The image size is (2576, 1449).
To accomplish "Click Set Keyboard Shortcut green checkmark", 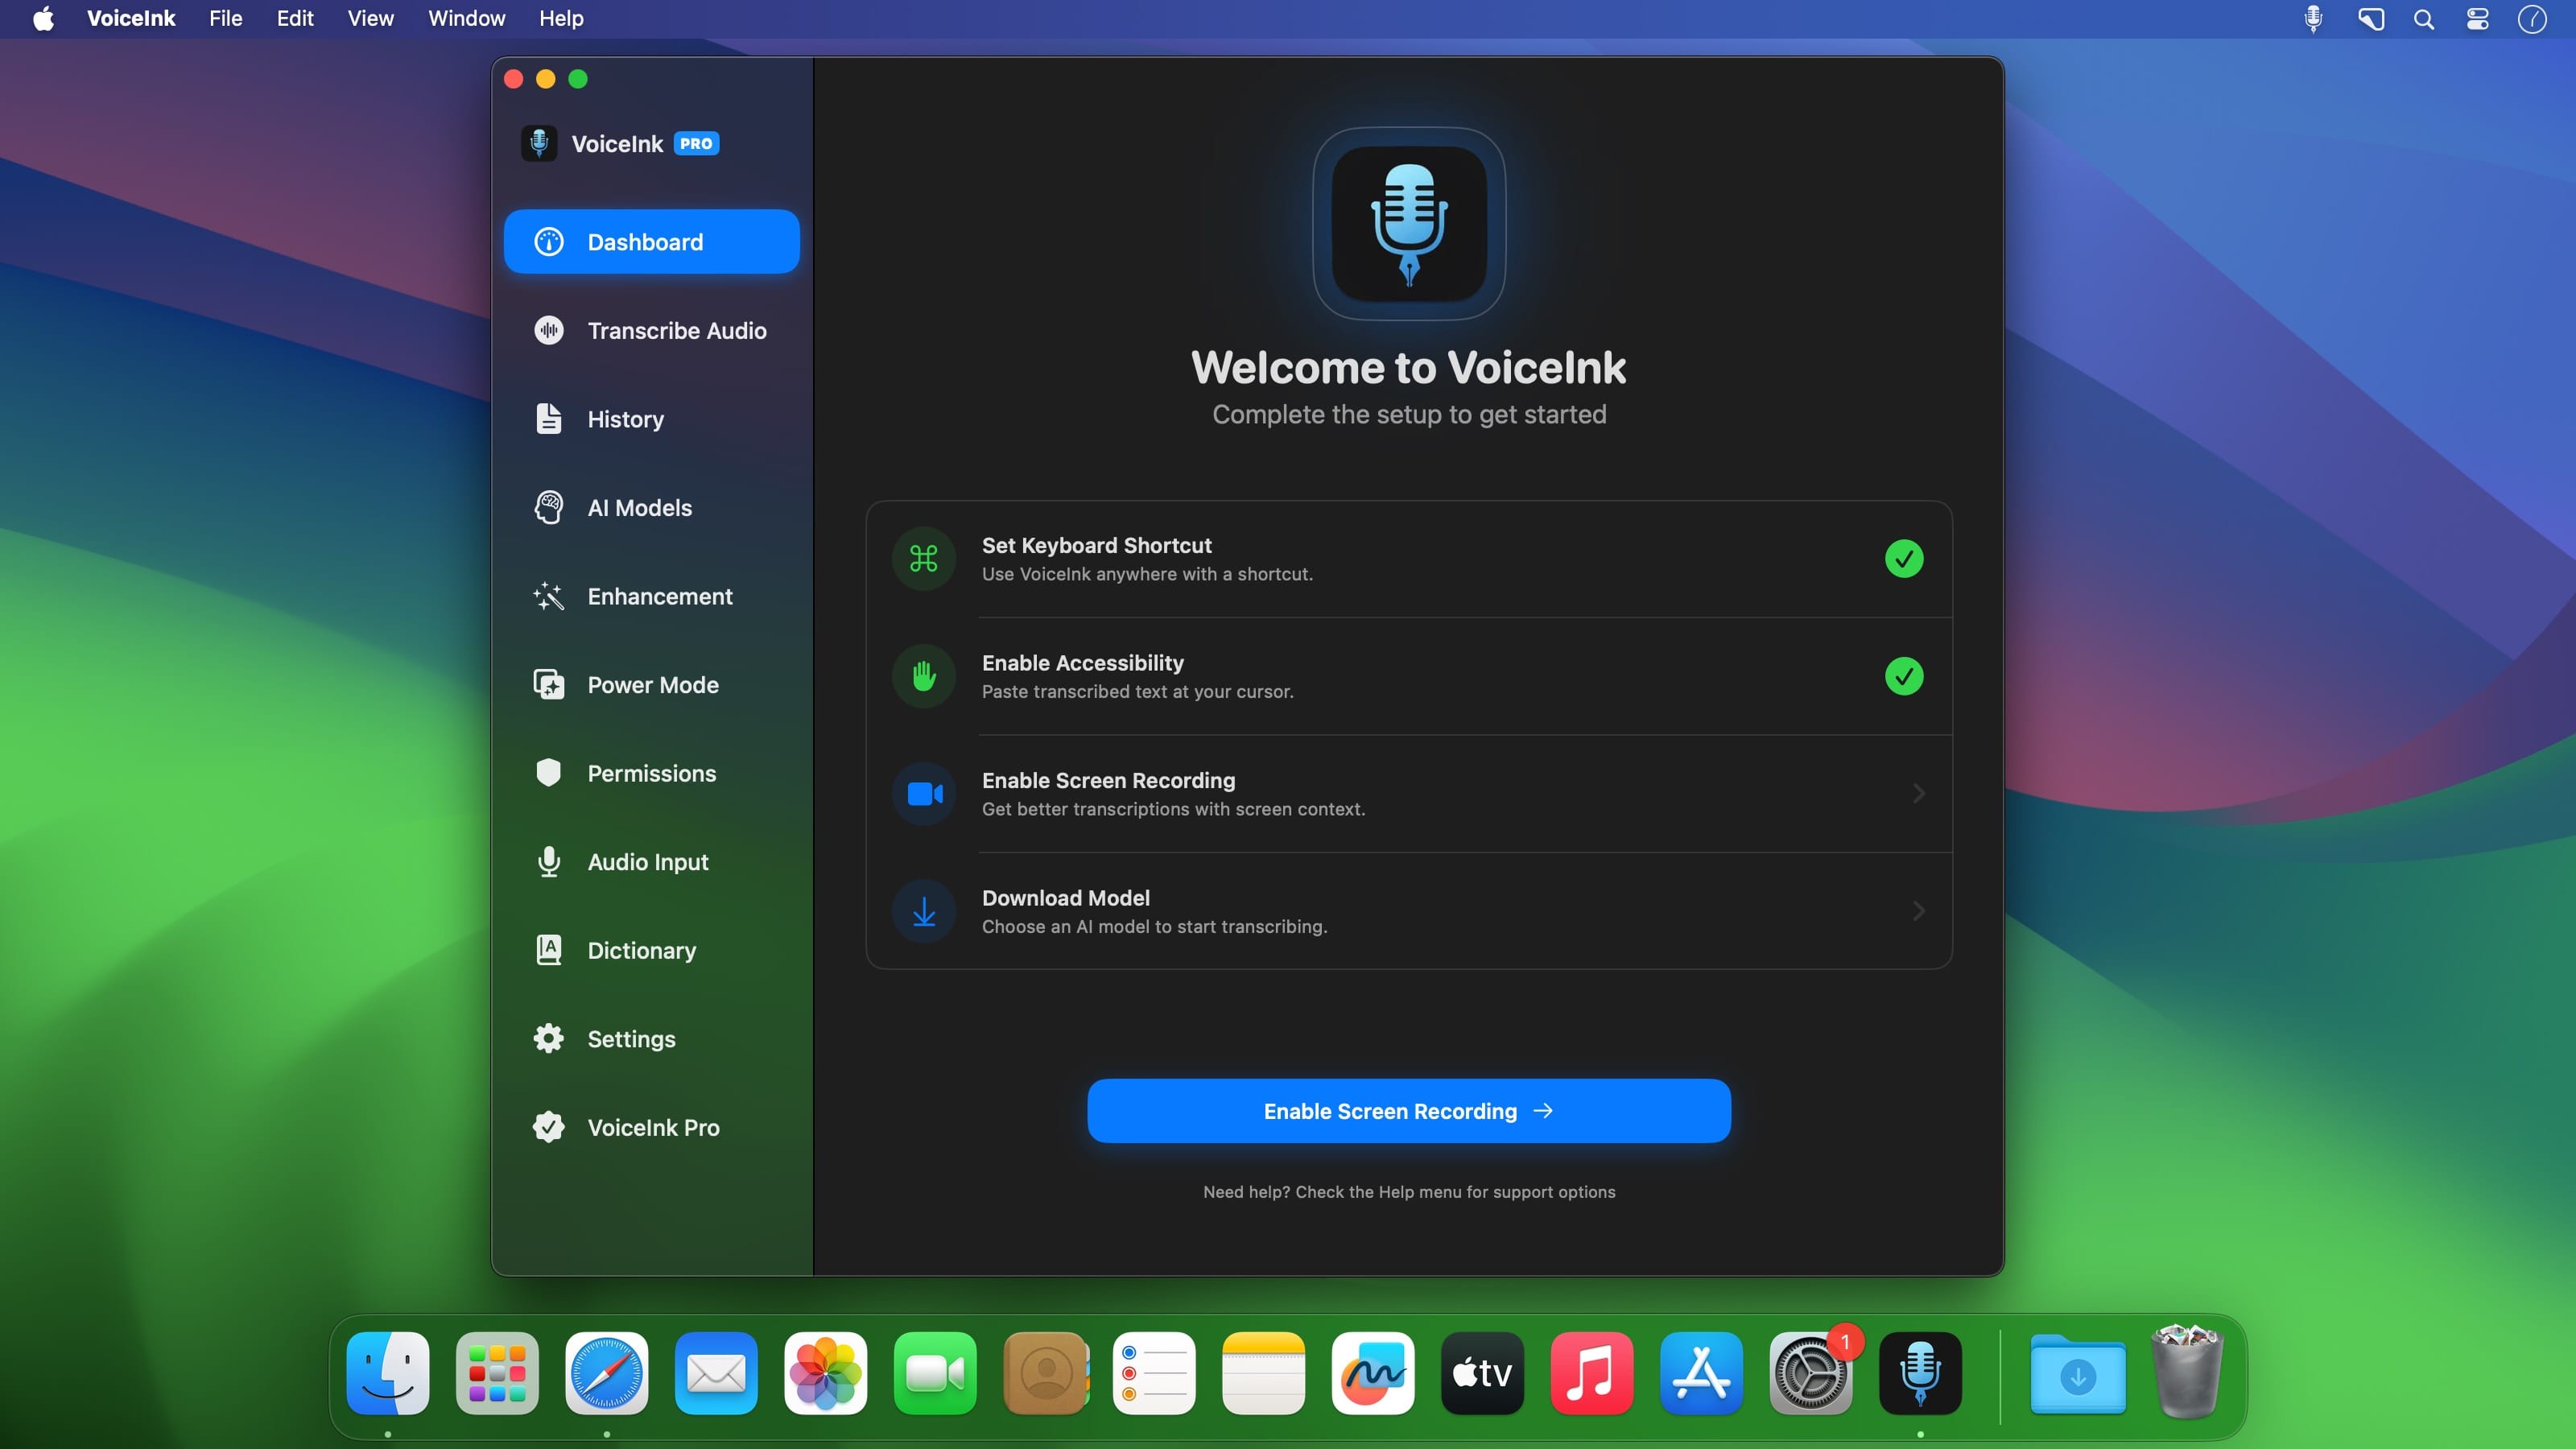I will tap(1903, 559).
